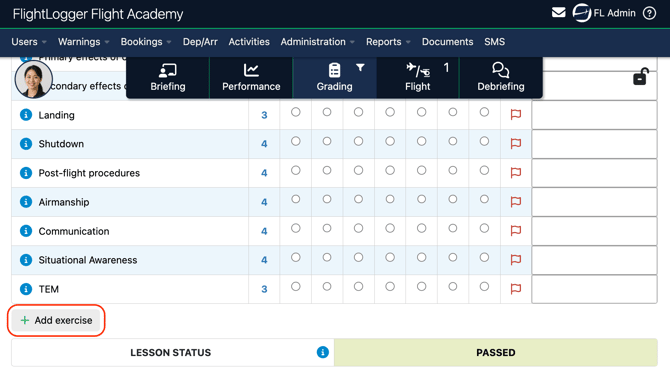This screenshot has height=374, width=670.
Task: Flag the Post-flight procedures exercise
Action: click(x=516, y=173)
